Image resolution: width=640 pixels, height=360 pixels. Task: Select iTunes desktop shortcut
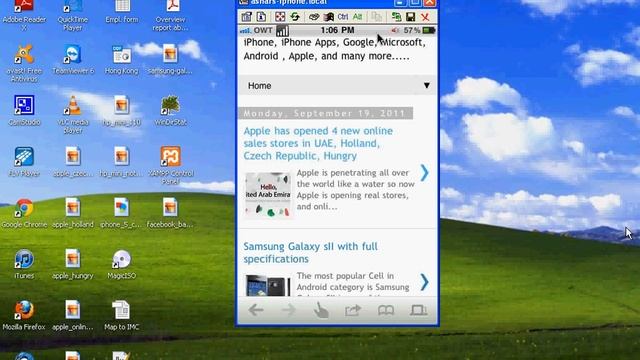tap(24, 264)
